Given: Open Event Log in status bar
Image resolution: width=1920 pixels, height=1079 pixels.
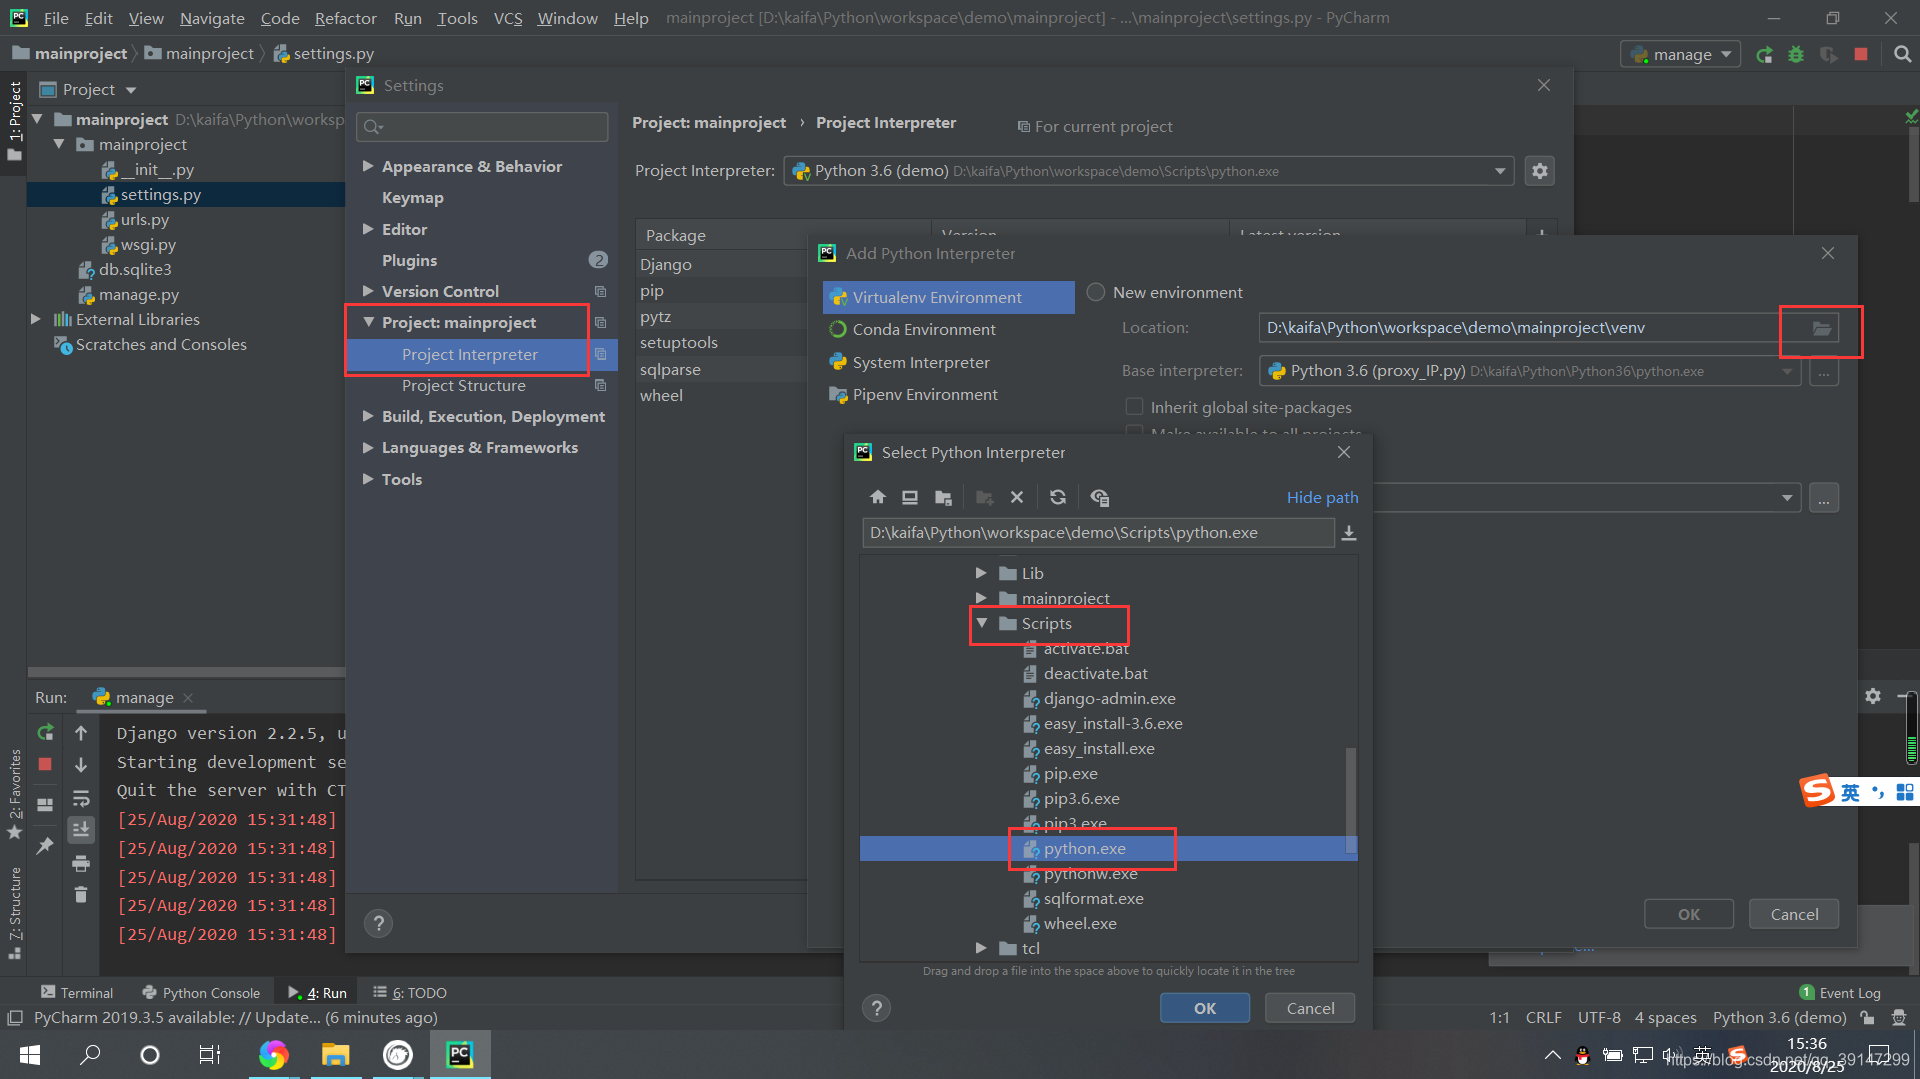Looking at the screenshot, I should 1840,992.
